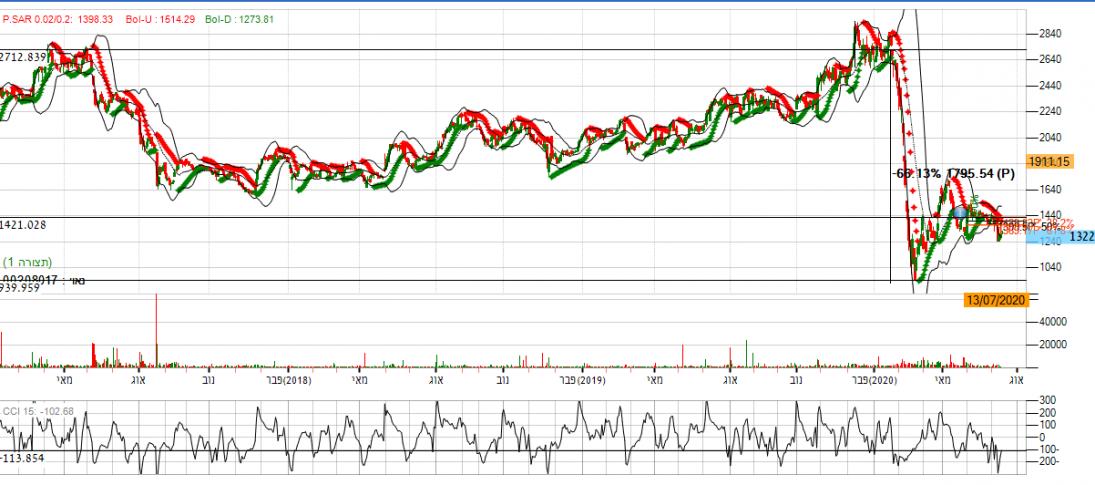Click the blue circle marker on the chart
The image size is (1095, 485).
(x=960, y=212)
